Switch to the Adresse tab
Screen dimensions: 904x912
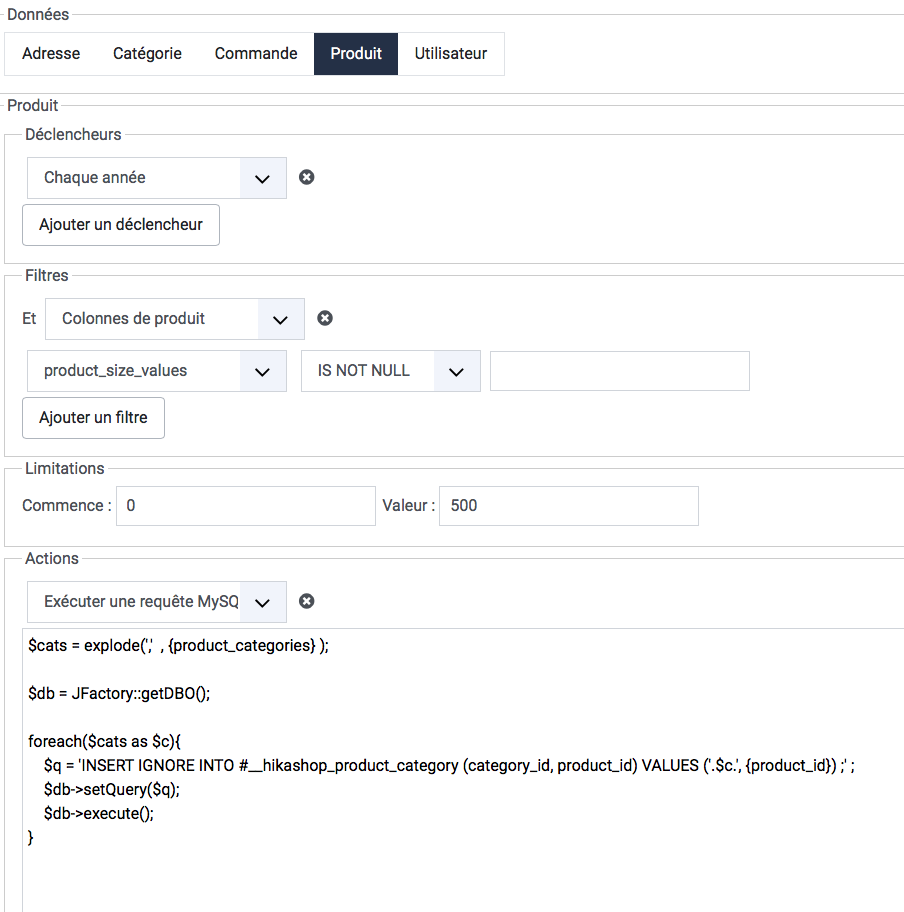point(51,54)
